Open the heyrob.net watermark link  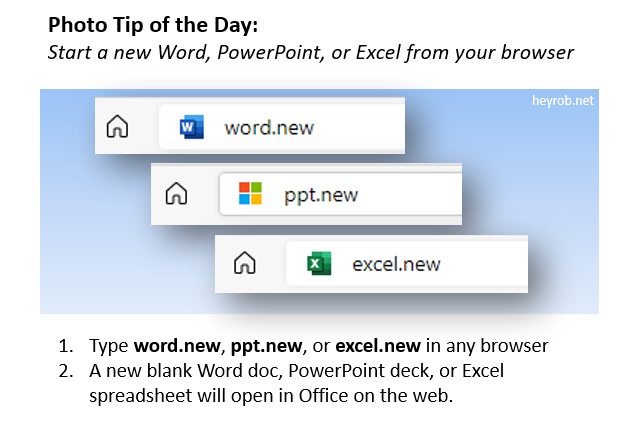(564, 101)
